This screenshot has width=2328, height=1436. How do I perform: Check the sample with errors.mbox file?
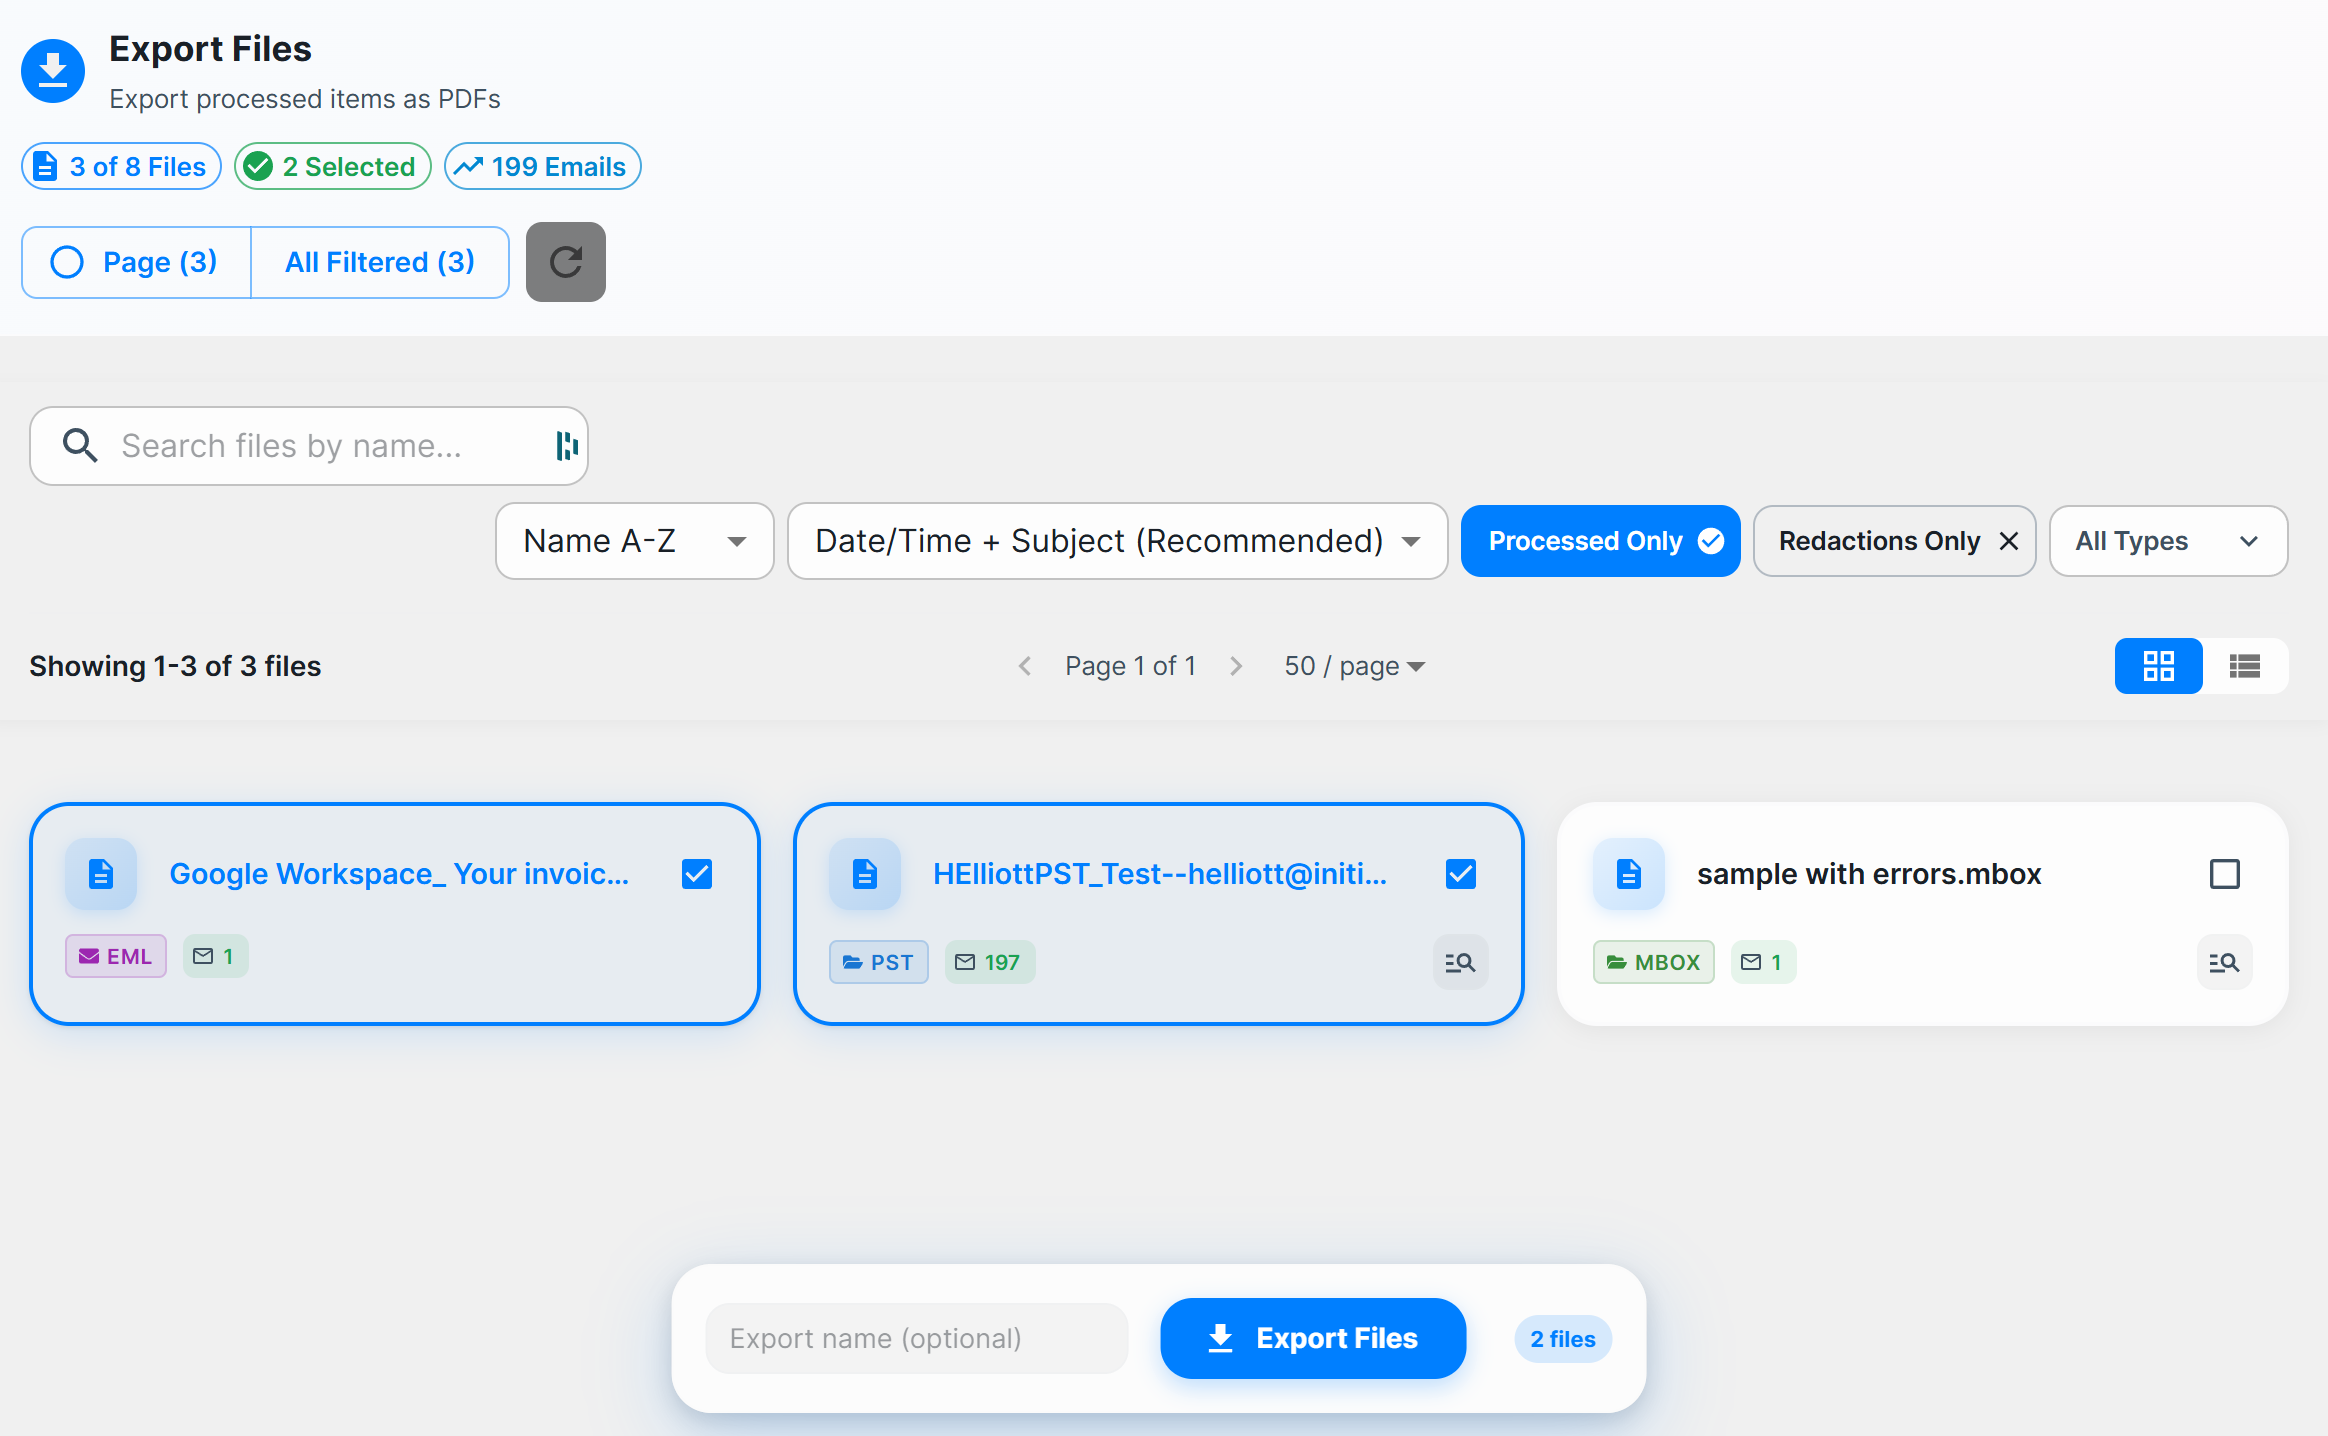click(x=2225, y=874)
